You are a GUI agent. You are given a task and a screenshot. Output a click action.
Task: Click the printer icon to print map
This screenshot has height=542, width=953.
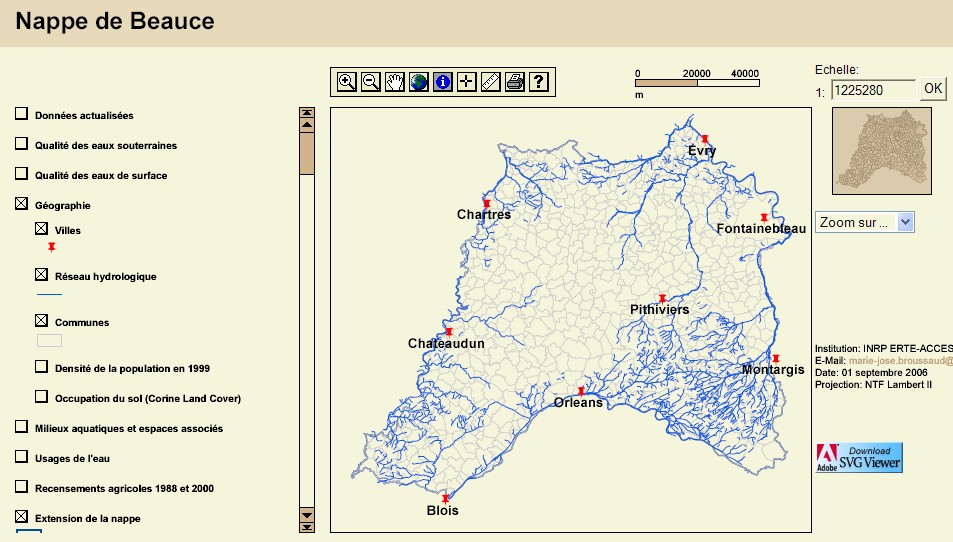(x=514, y=82)
